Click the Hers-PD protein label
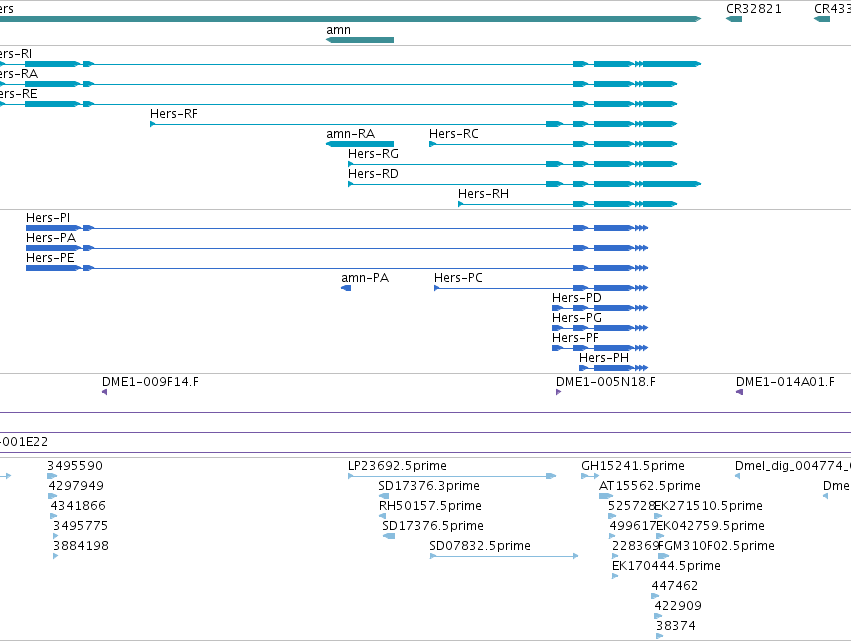This screenshot has width=851, height=641. [577, 299]
